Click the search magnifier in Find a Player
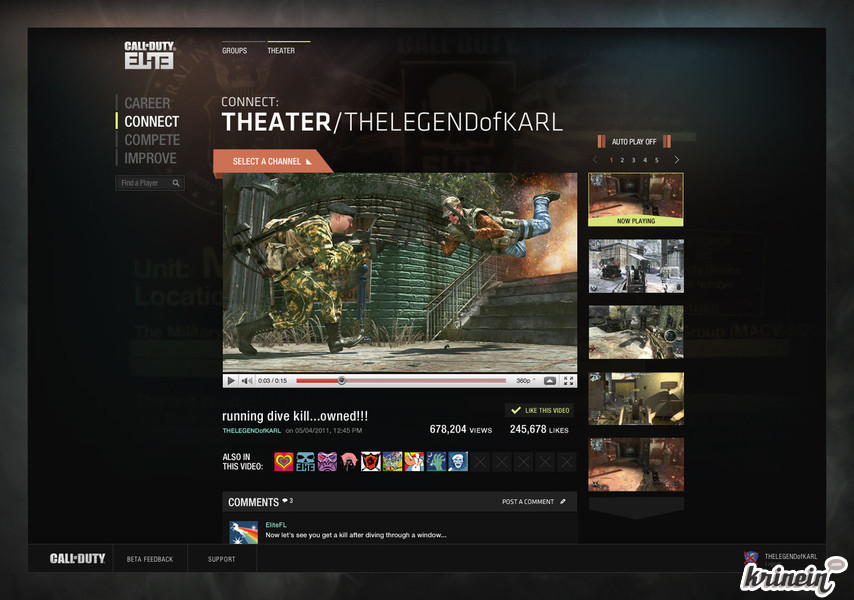This screenshot has height=600, width=854. pyautogui.click(x=176, y=184)
